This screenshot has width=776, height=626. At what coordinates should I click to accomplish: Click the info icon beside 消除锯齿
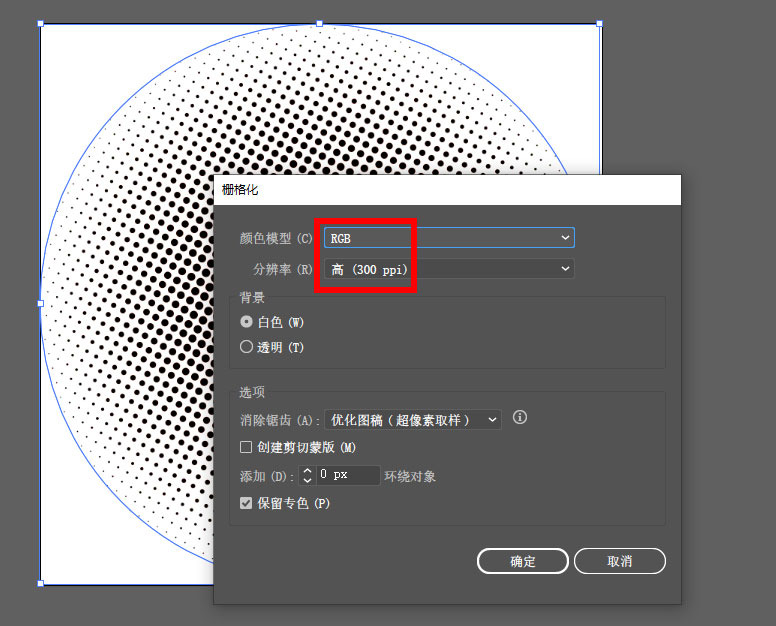[x=519, y=417]
